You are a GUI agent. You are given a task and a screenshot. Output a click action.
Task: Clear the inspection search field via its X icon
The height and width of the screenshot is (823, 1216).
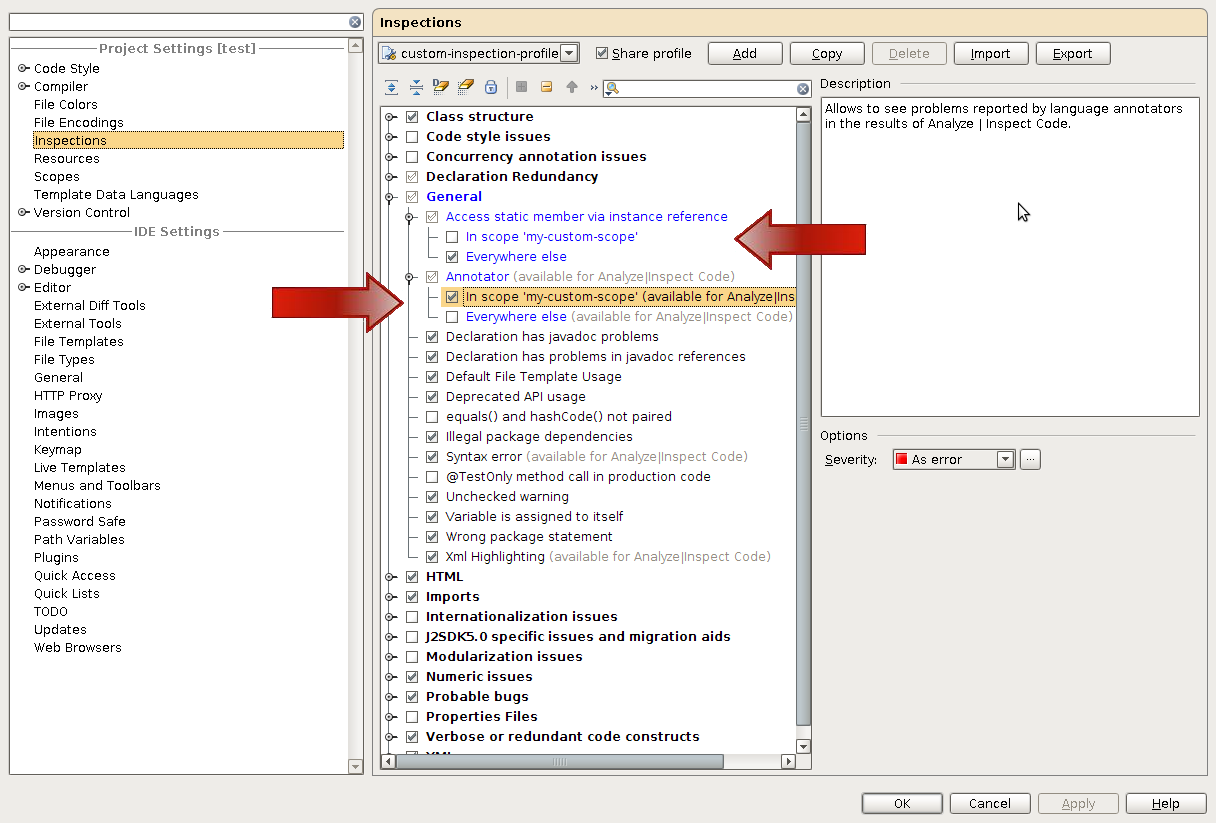point(803,88)
